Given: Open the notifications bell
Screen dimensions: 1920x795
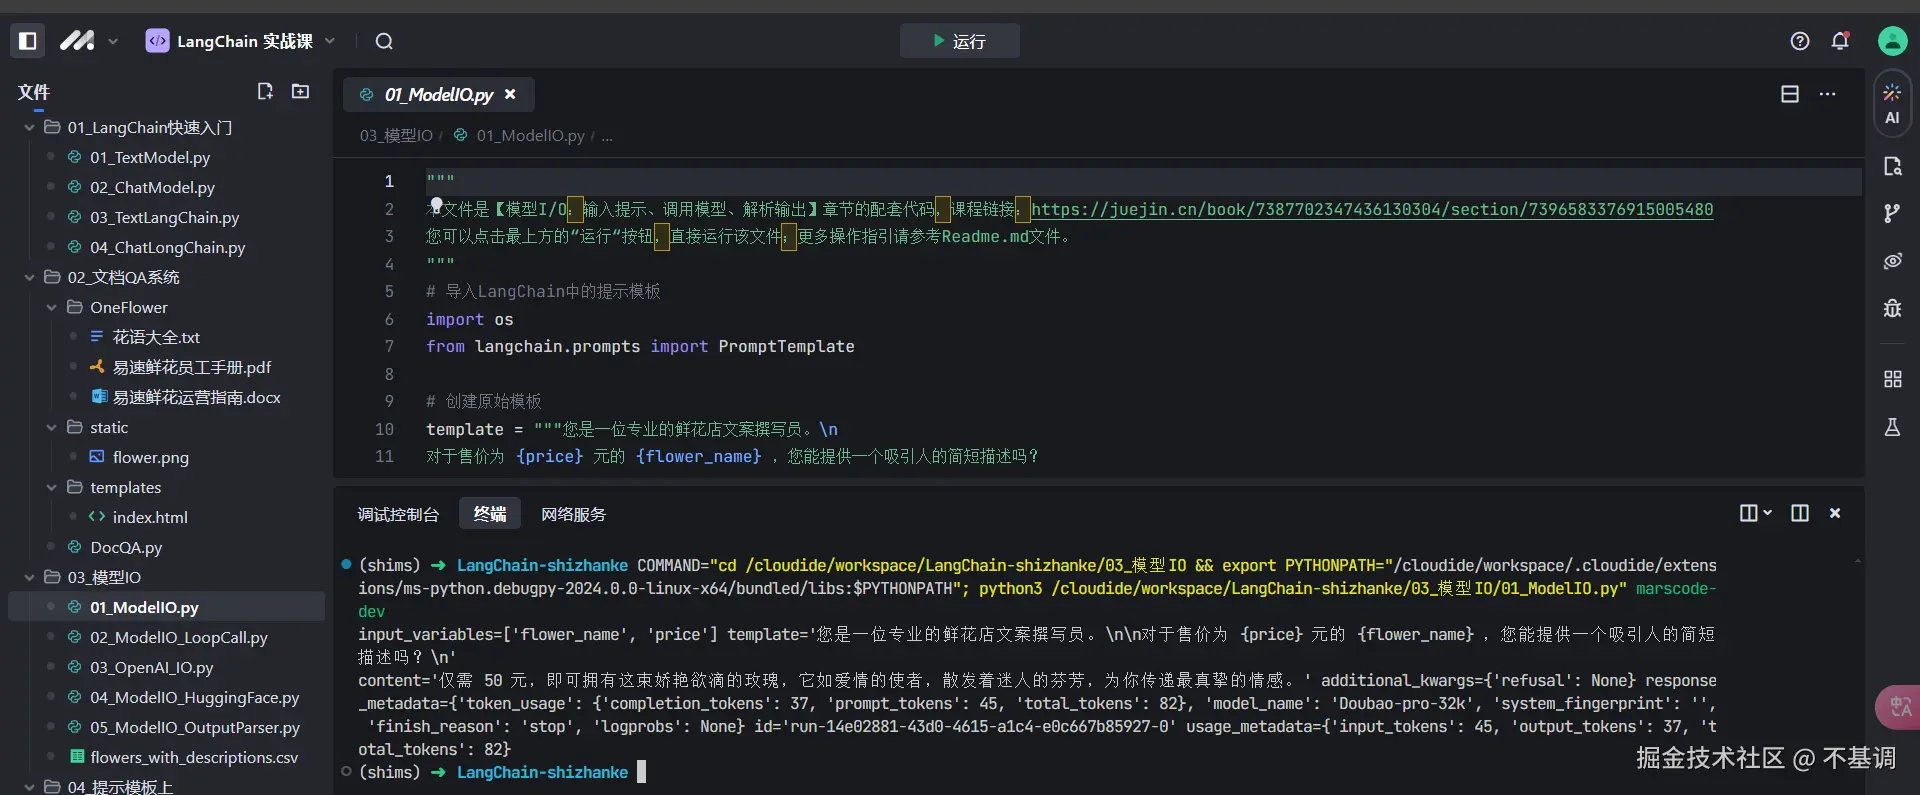Looking at the screenshot, I should click(1840, 41).
